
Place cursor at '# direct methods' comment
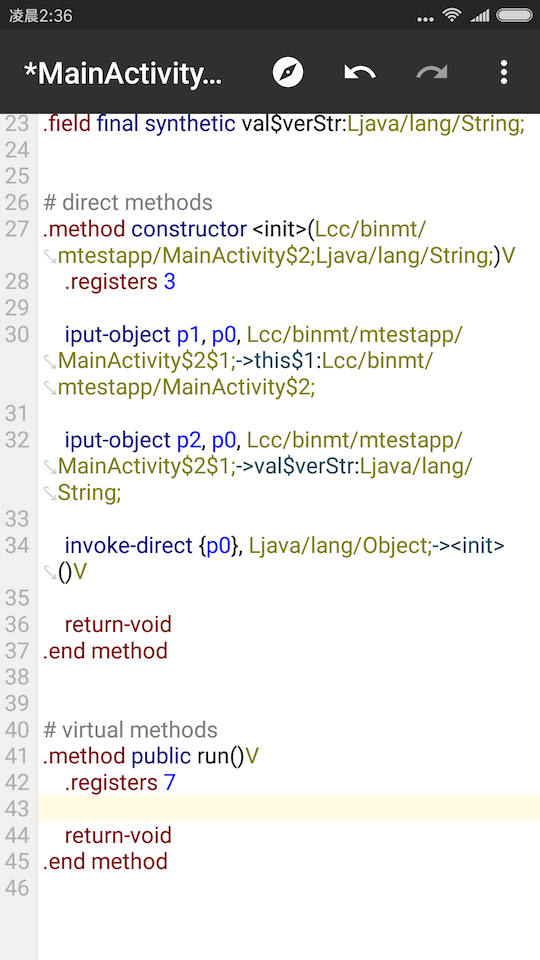point(128,203)
